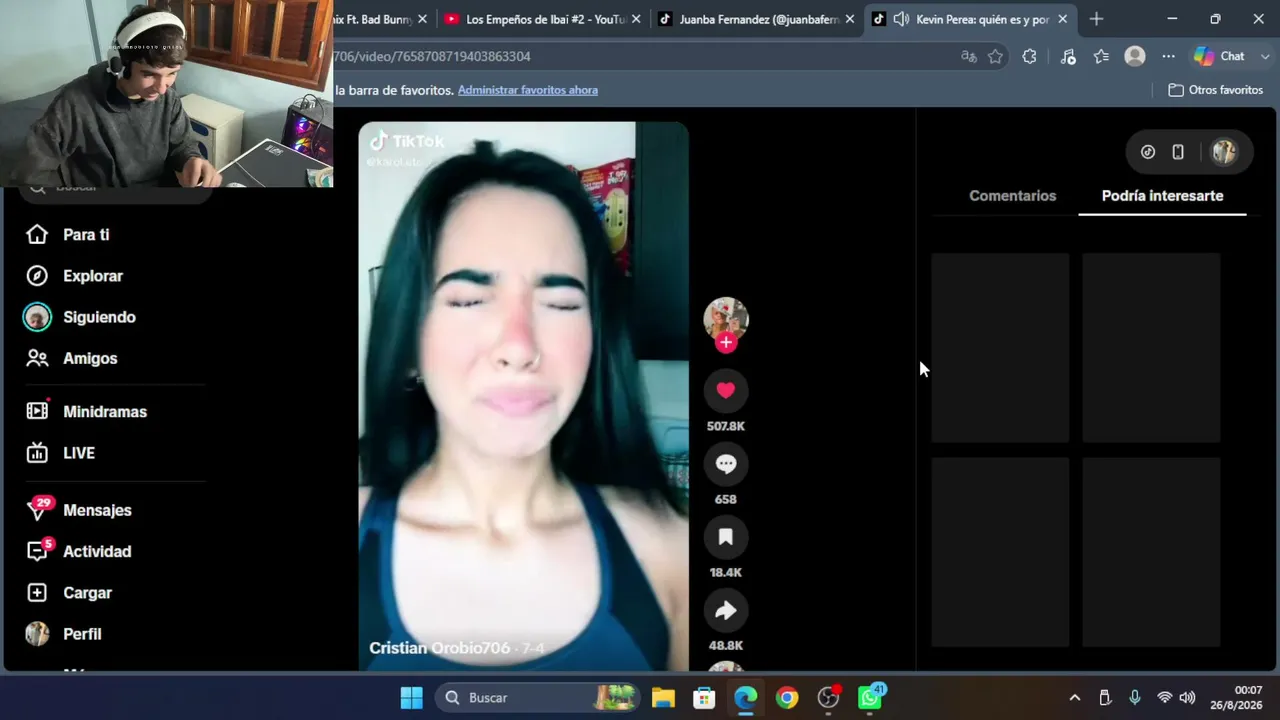The image size is (1280, 720).
Task: Open the volume icon in system tray
Action: (x=1187, y=698)
